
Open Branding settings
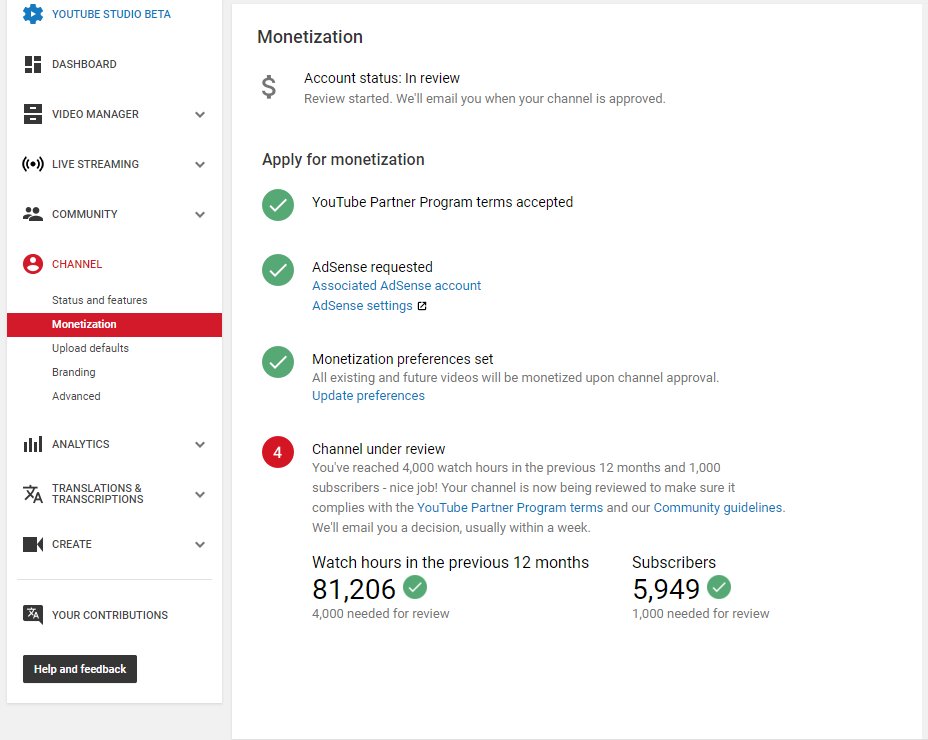pos(73,372)
